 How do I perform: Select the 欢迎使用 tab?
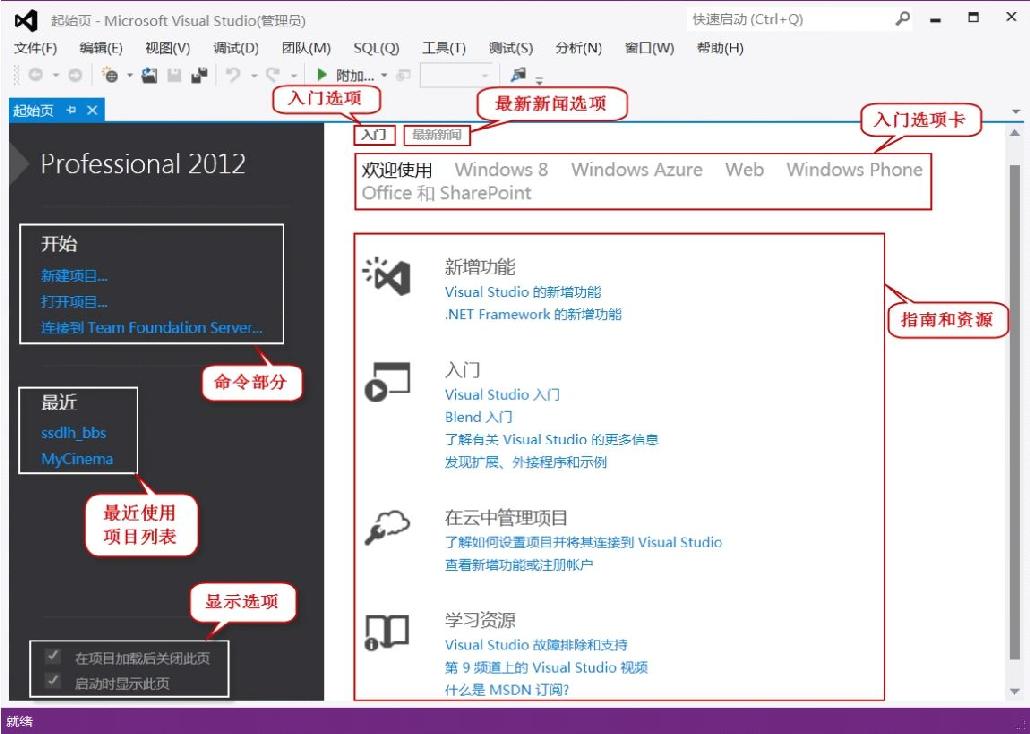[x=397, y=170]
